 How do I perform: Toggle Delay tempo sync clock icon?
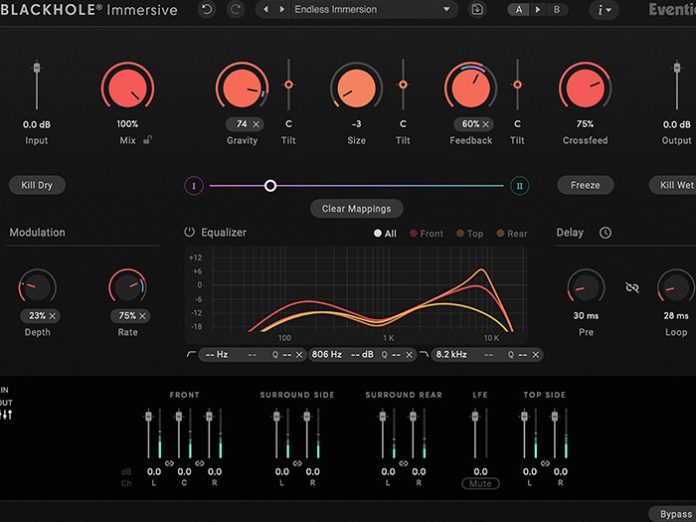tap(605, 233)
